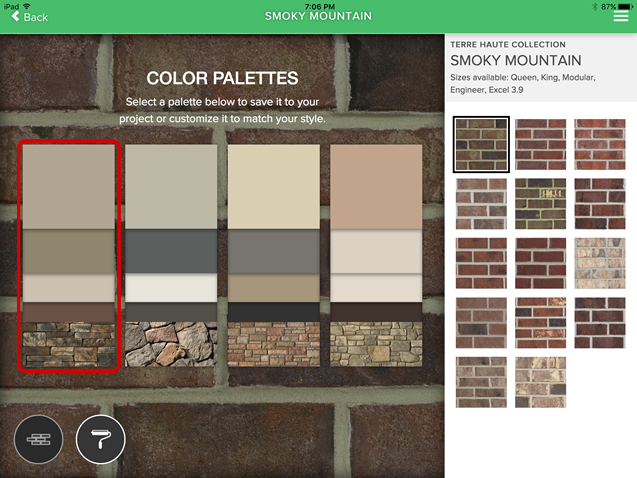Select the fourth palette's peach top swatch
Viewport: 637px width, 478px height.
376,187
